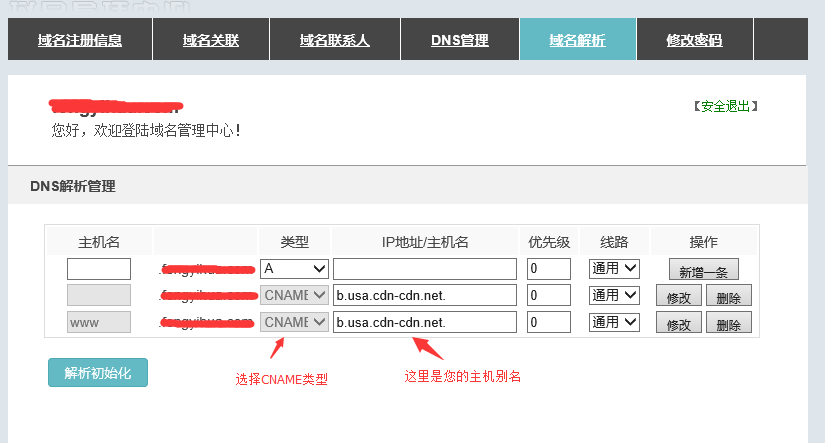
Task: Open the 域名注册信息 tab
Action: click(x=80, y=39)
